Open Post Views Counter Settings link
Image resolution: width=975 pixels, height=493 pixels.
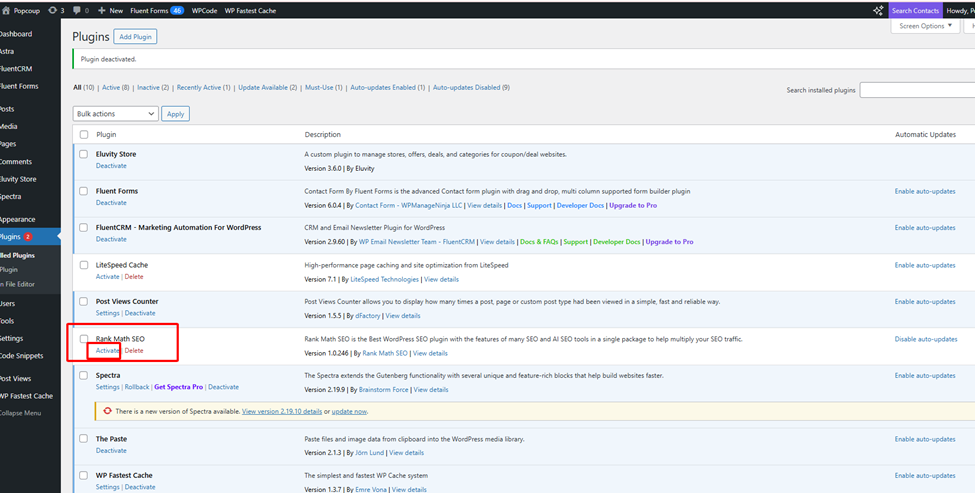click(108, 313)
